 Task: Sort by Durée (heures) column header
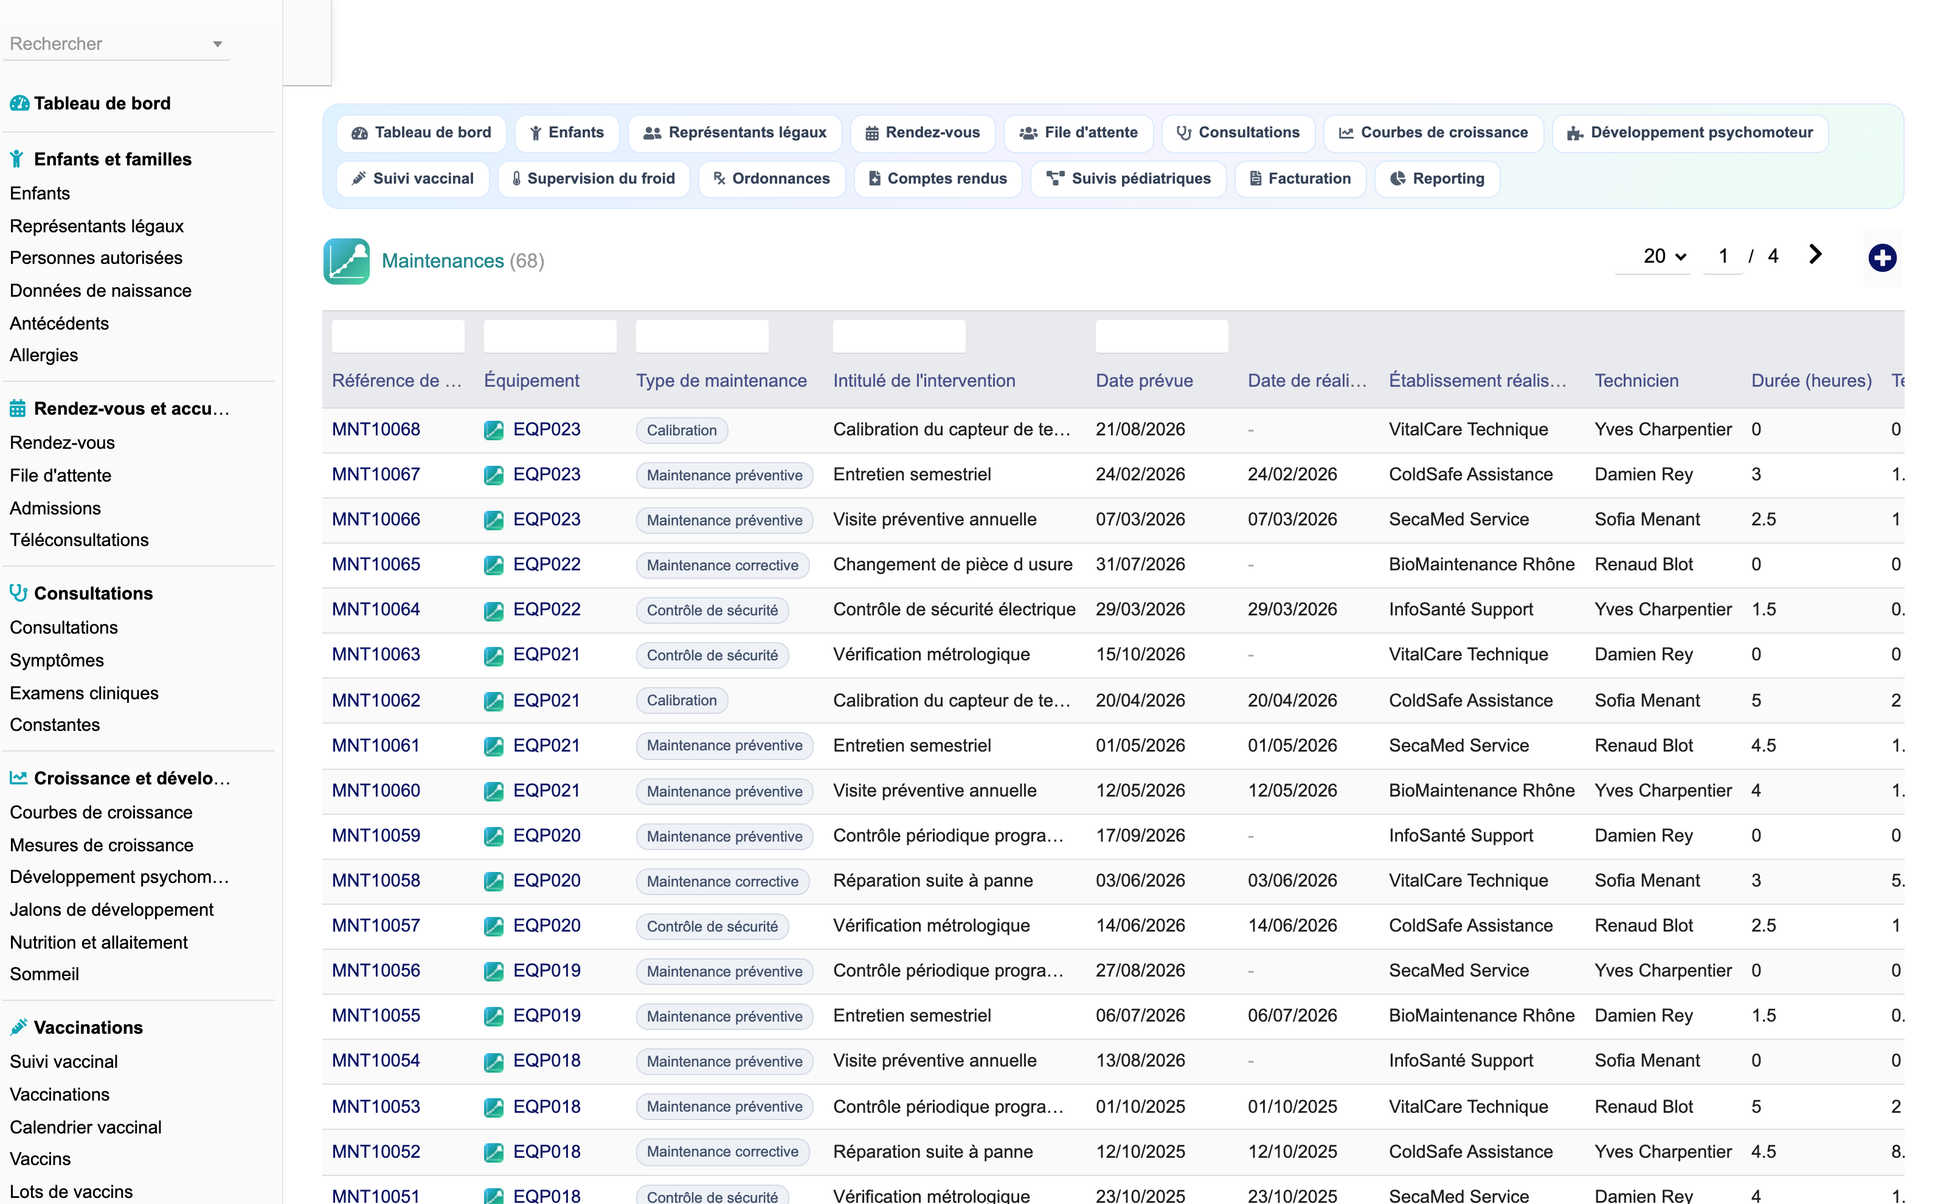(1811, 381)
